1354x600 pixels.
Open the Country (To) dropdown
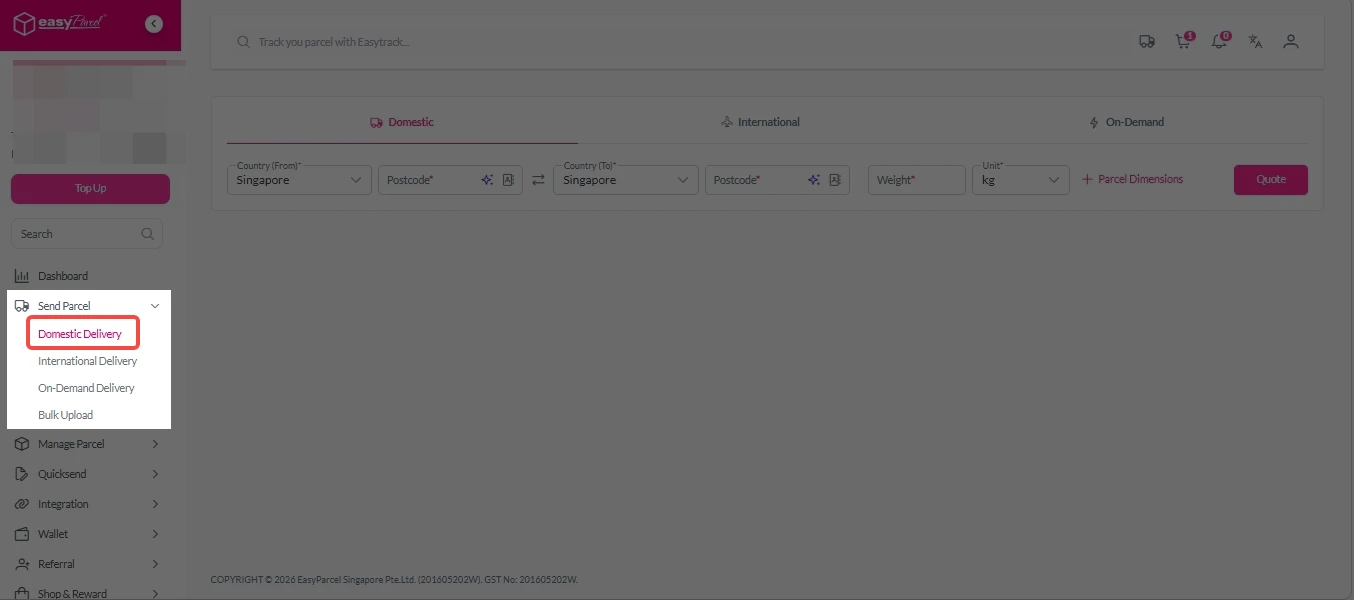point(625,180)
